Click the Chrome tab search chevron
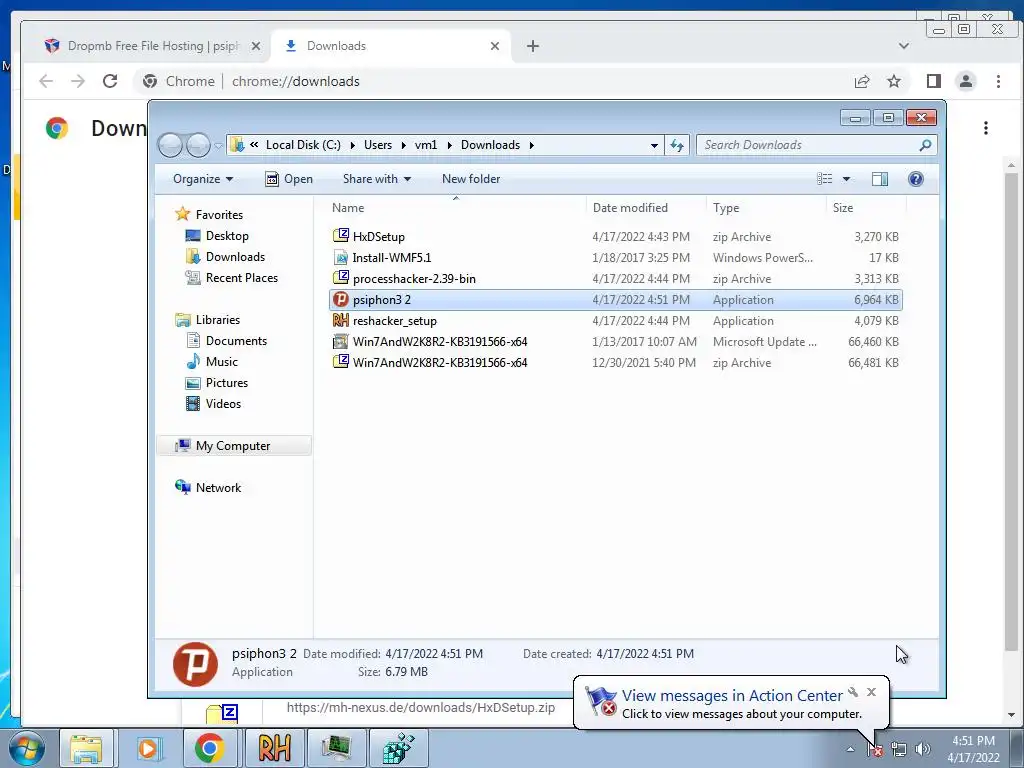The width and height of the screenshot is (1024, 768). click(x=904, y=46)
